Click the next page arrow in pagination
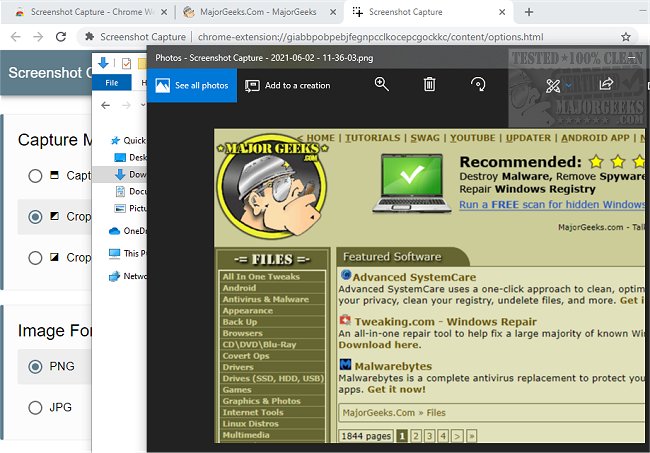Screen dimensions: 650x453 pyautogui.click(x=457, y=436)
